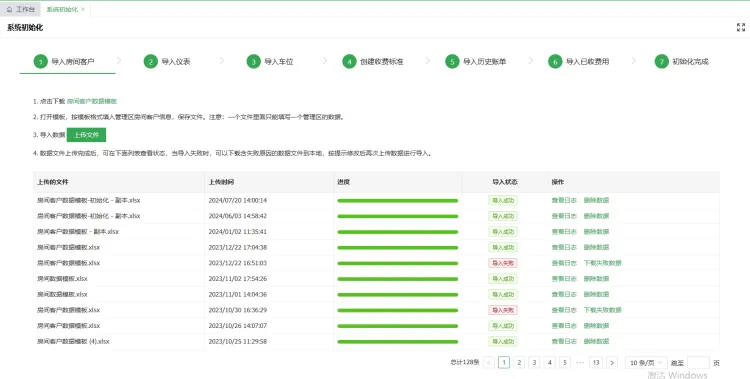Click the pagination ellipsis
Image resolution: width=750 pixels, height=379 pixels.
(x=580, y=363)
